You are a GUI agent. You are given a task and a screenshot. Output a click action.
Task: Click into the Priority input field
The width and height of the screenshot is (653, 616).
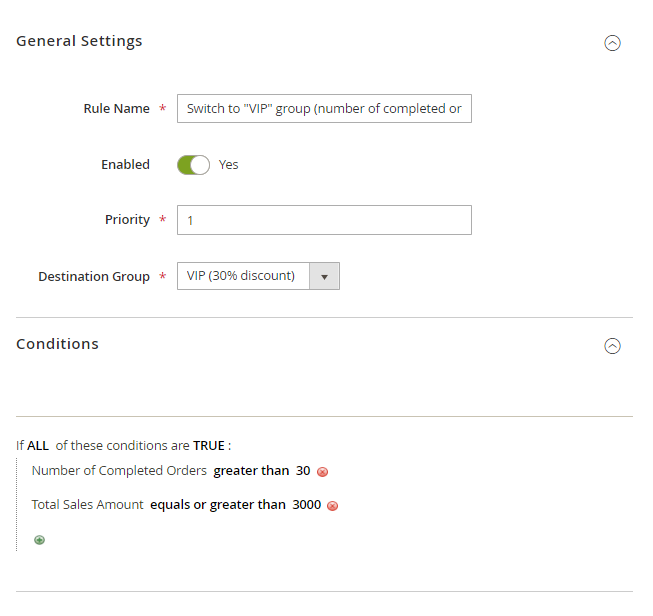click(324, 220)
